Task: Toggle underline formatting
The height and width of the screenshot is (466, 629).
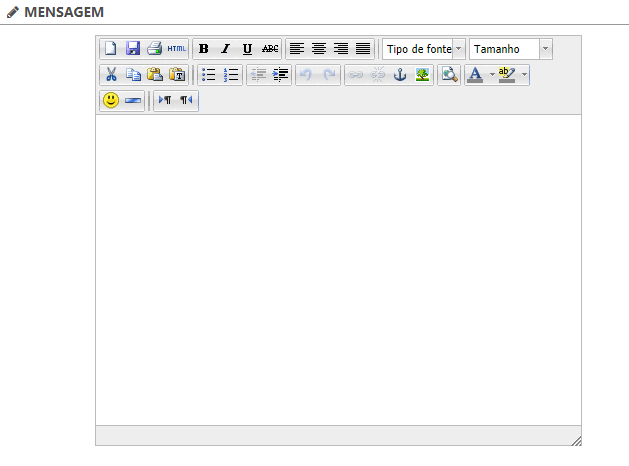Action: [x=248, y=49]
